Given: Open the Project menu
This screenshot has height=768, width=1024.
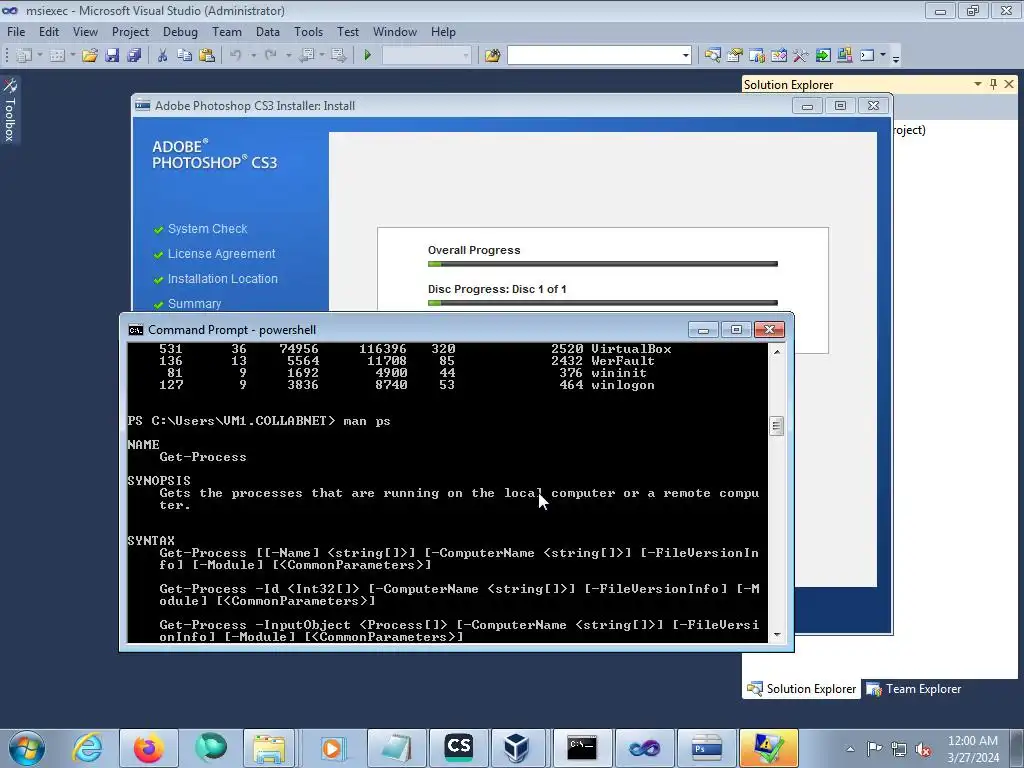Looking at the screenshot, I should [x=130, y=31].
